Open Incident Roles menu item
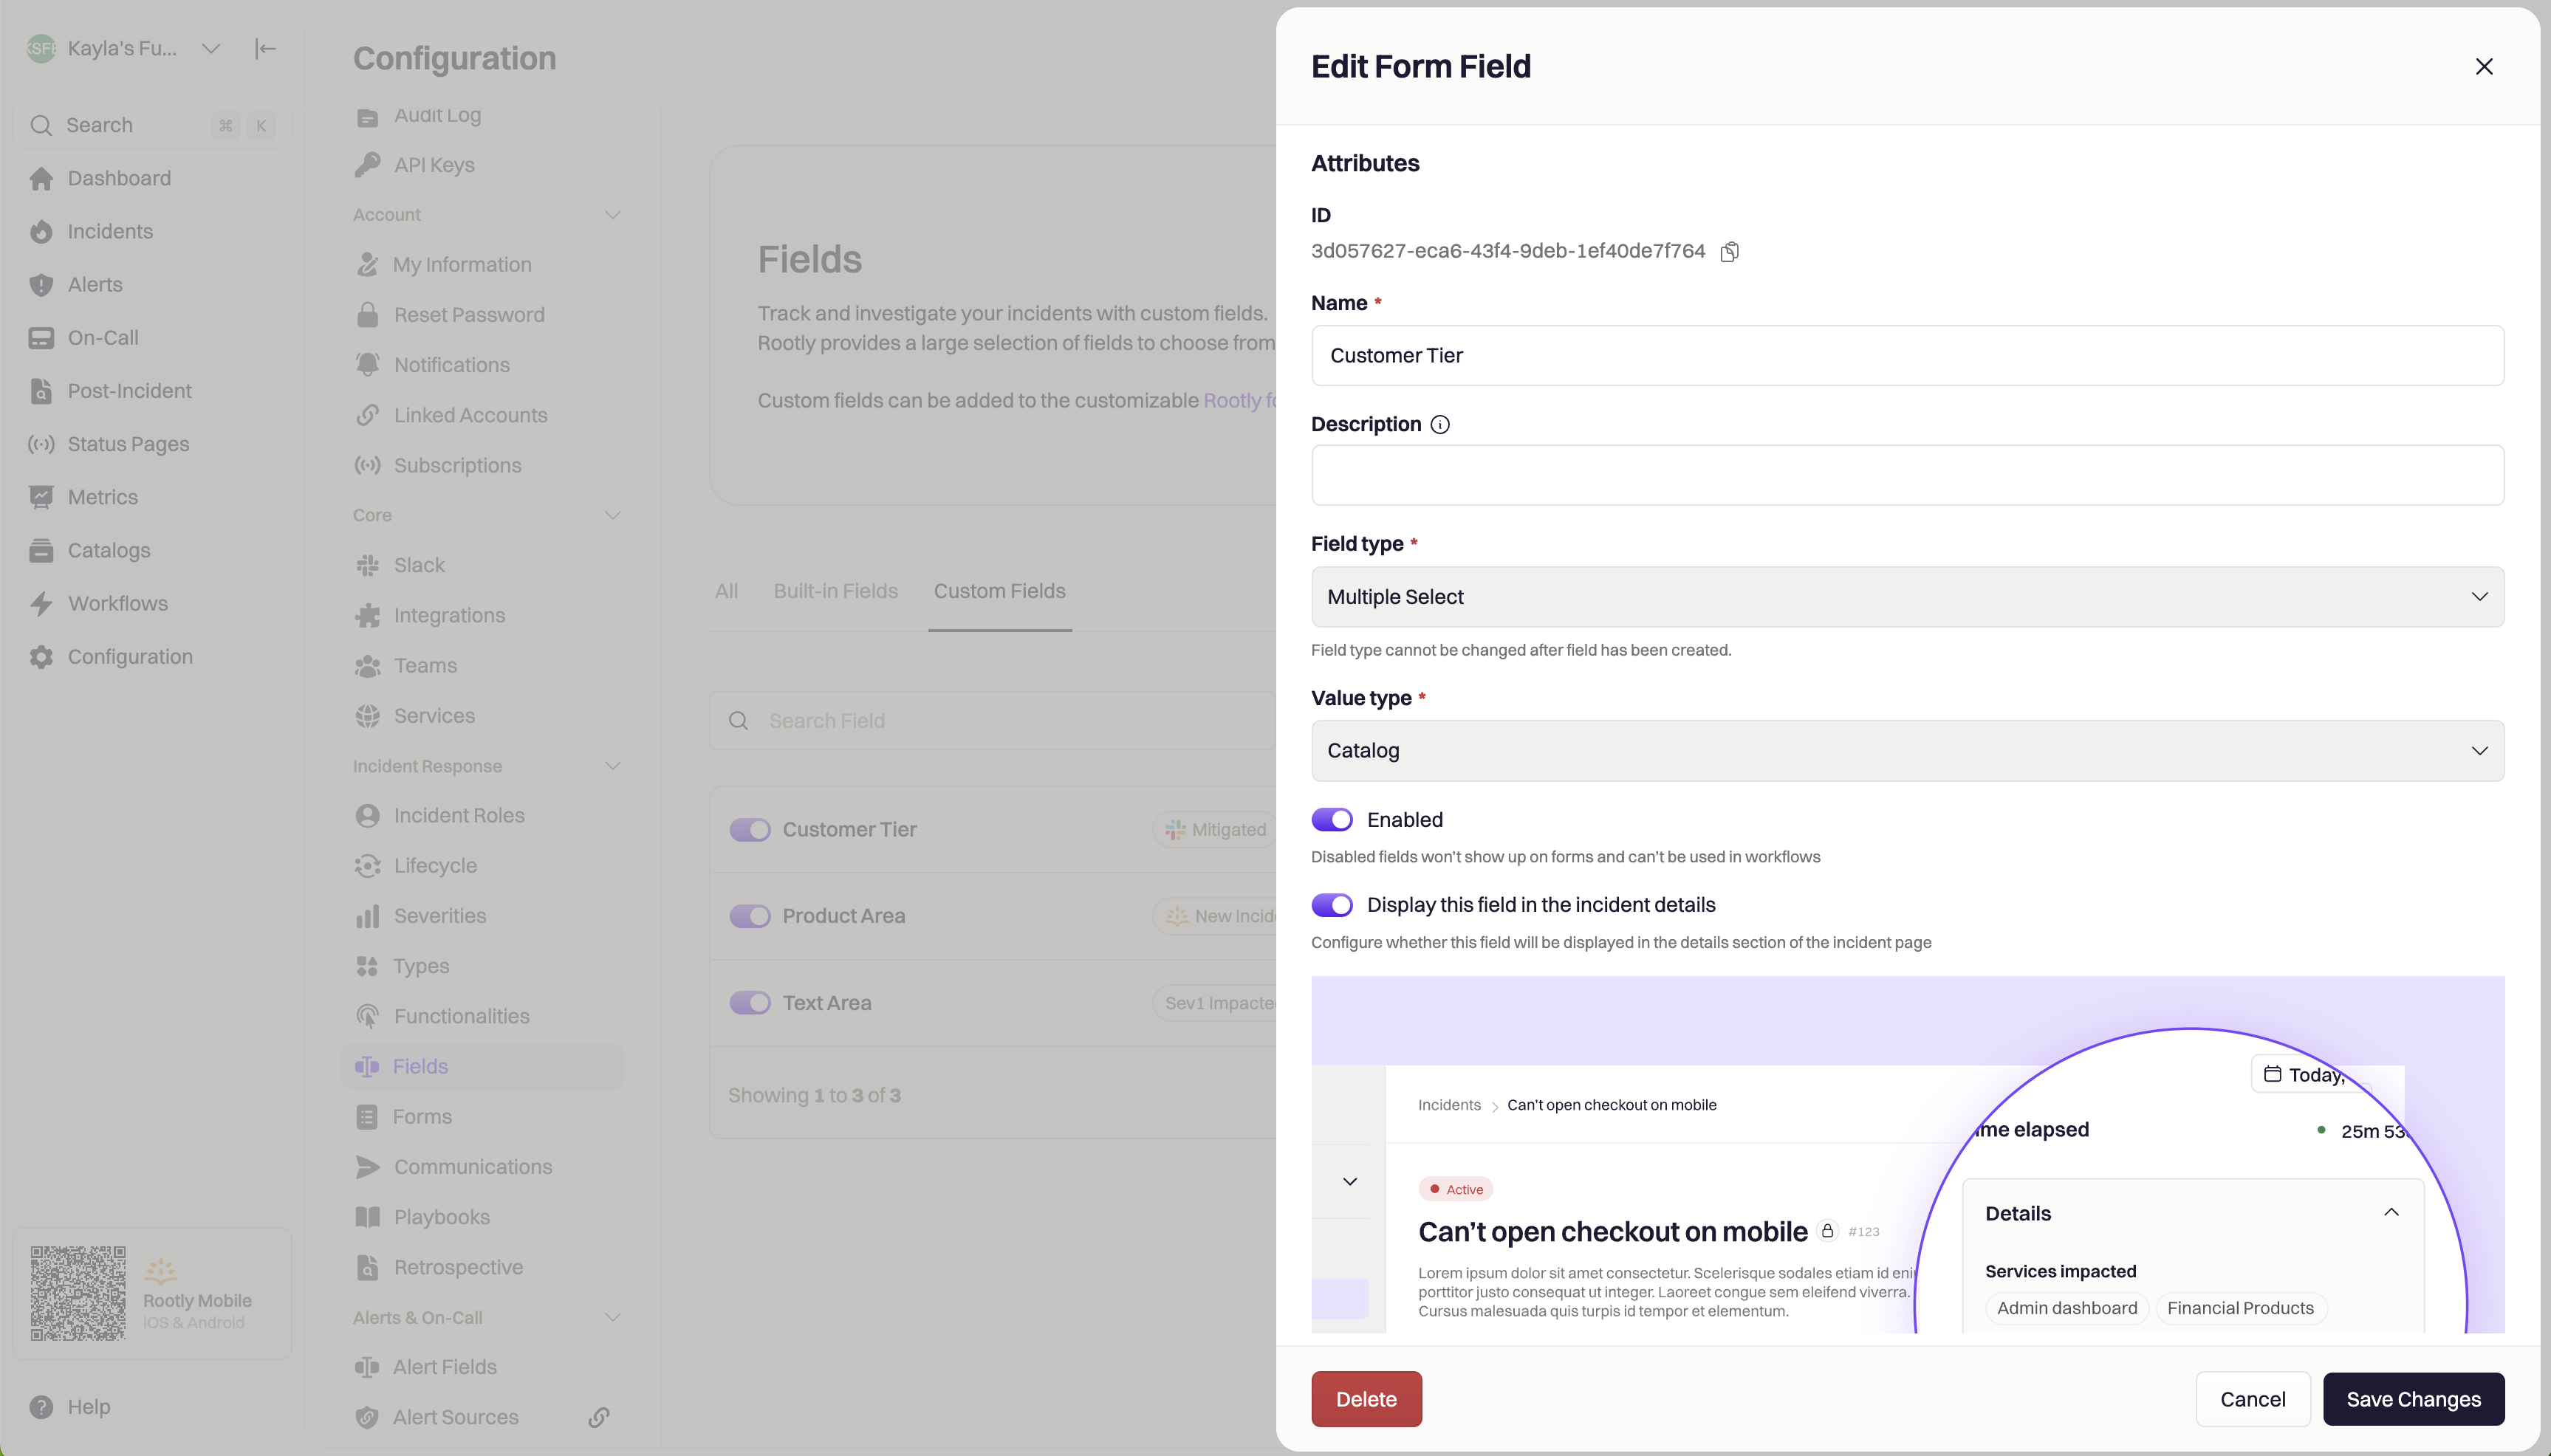Image resolution: width=2551 pixels, height=1456 pixels. pyautogui.click(x=484, y=816)
